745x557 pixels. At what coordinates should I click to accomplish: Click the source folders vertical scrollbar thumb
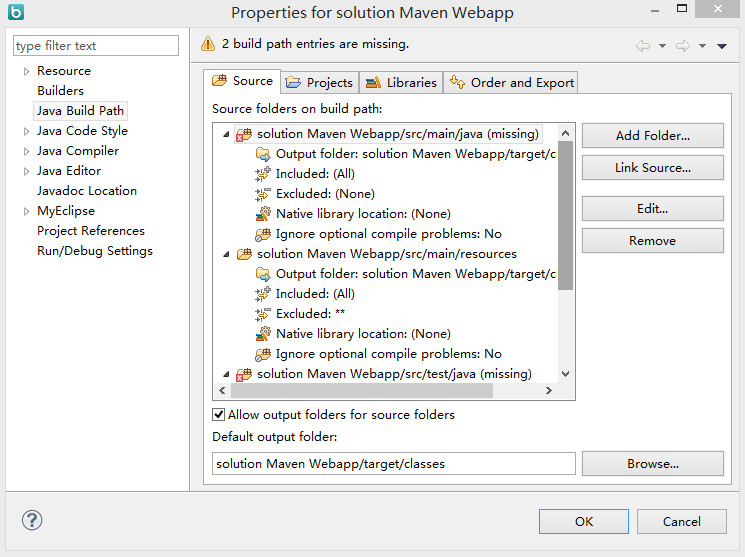pyautogui.click(x=565, y=215)
